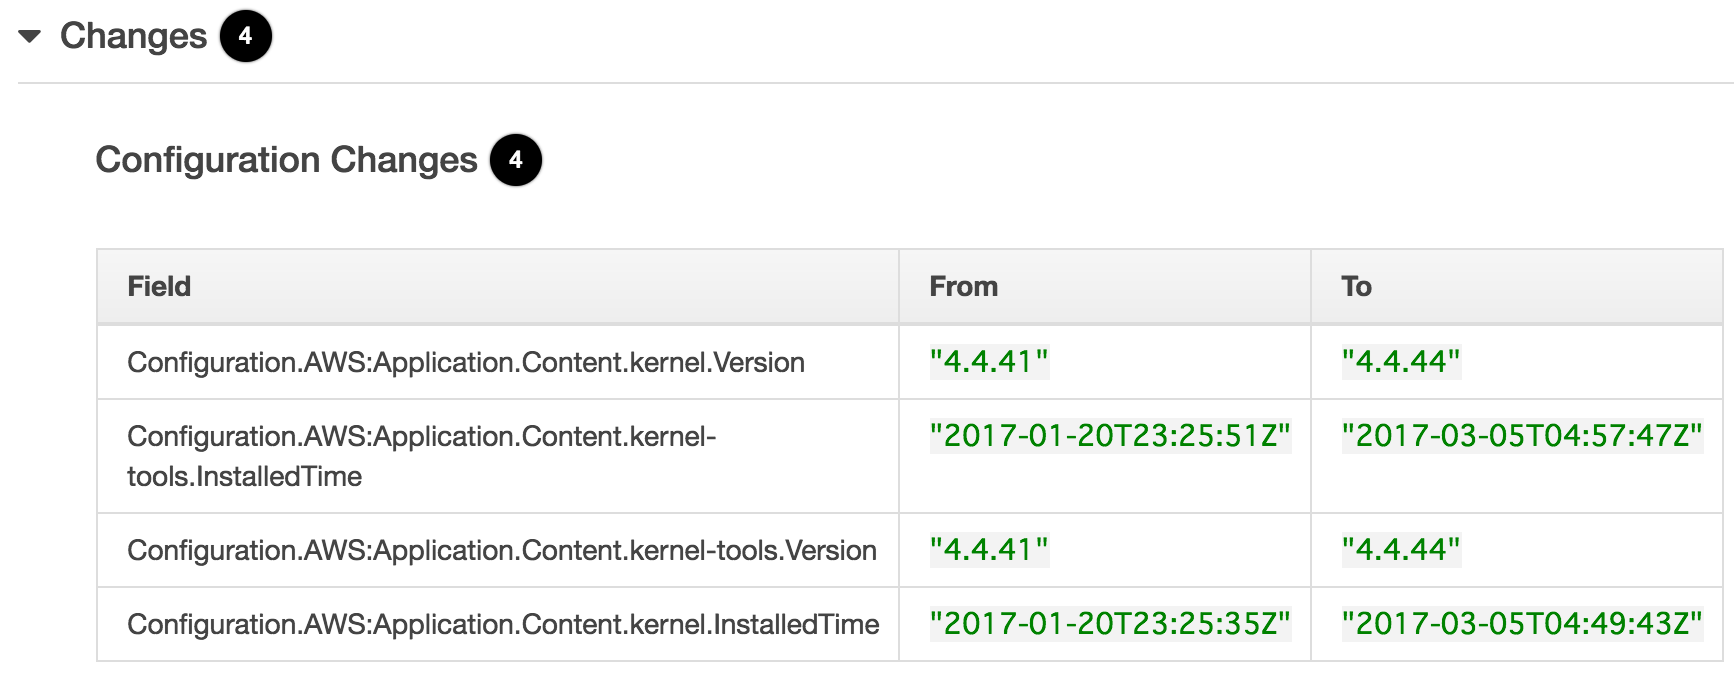
Task: Click kernel-tools.Version To value "4.4.44"
Action: pos(1401,550)
